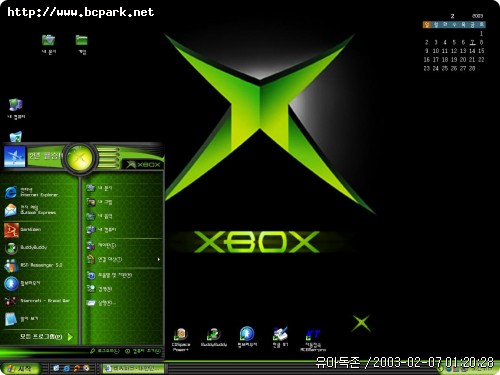Click the airplane user picture in Start menu
500x375 pixels.
point(14,156)
